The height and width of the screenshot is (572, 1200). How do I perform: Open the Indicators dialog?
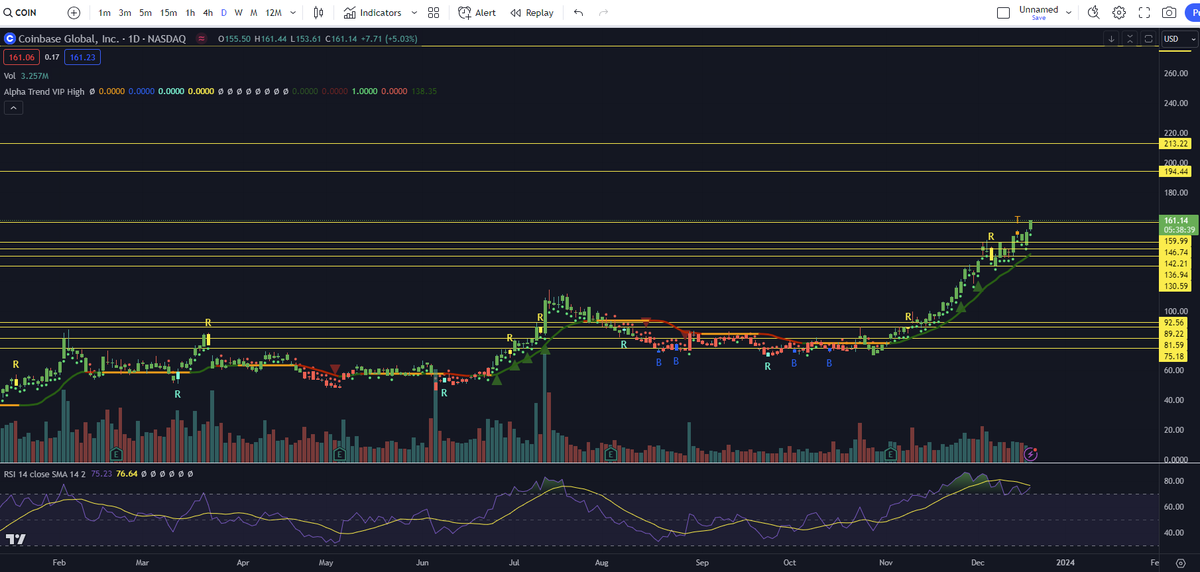point(372,13)
